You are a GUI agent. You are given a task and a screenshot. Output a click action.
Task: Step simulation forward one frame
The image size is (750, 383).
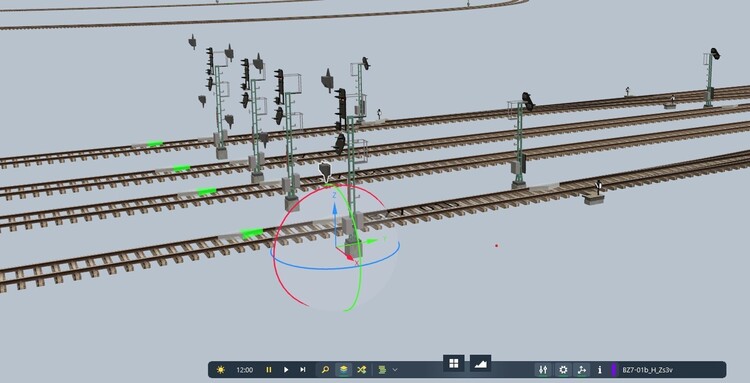[x=303, y=370]
